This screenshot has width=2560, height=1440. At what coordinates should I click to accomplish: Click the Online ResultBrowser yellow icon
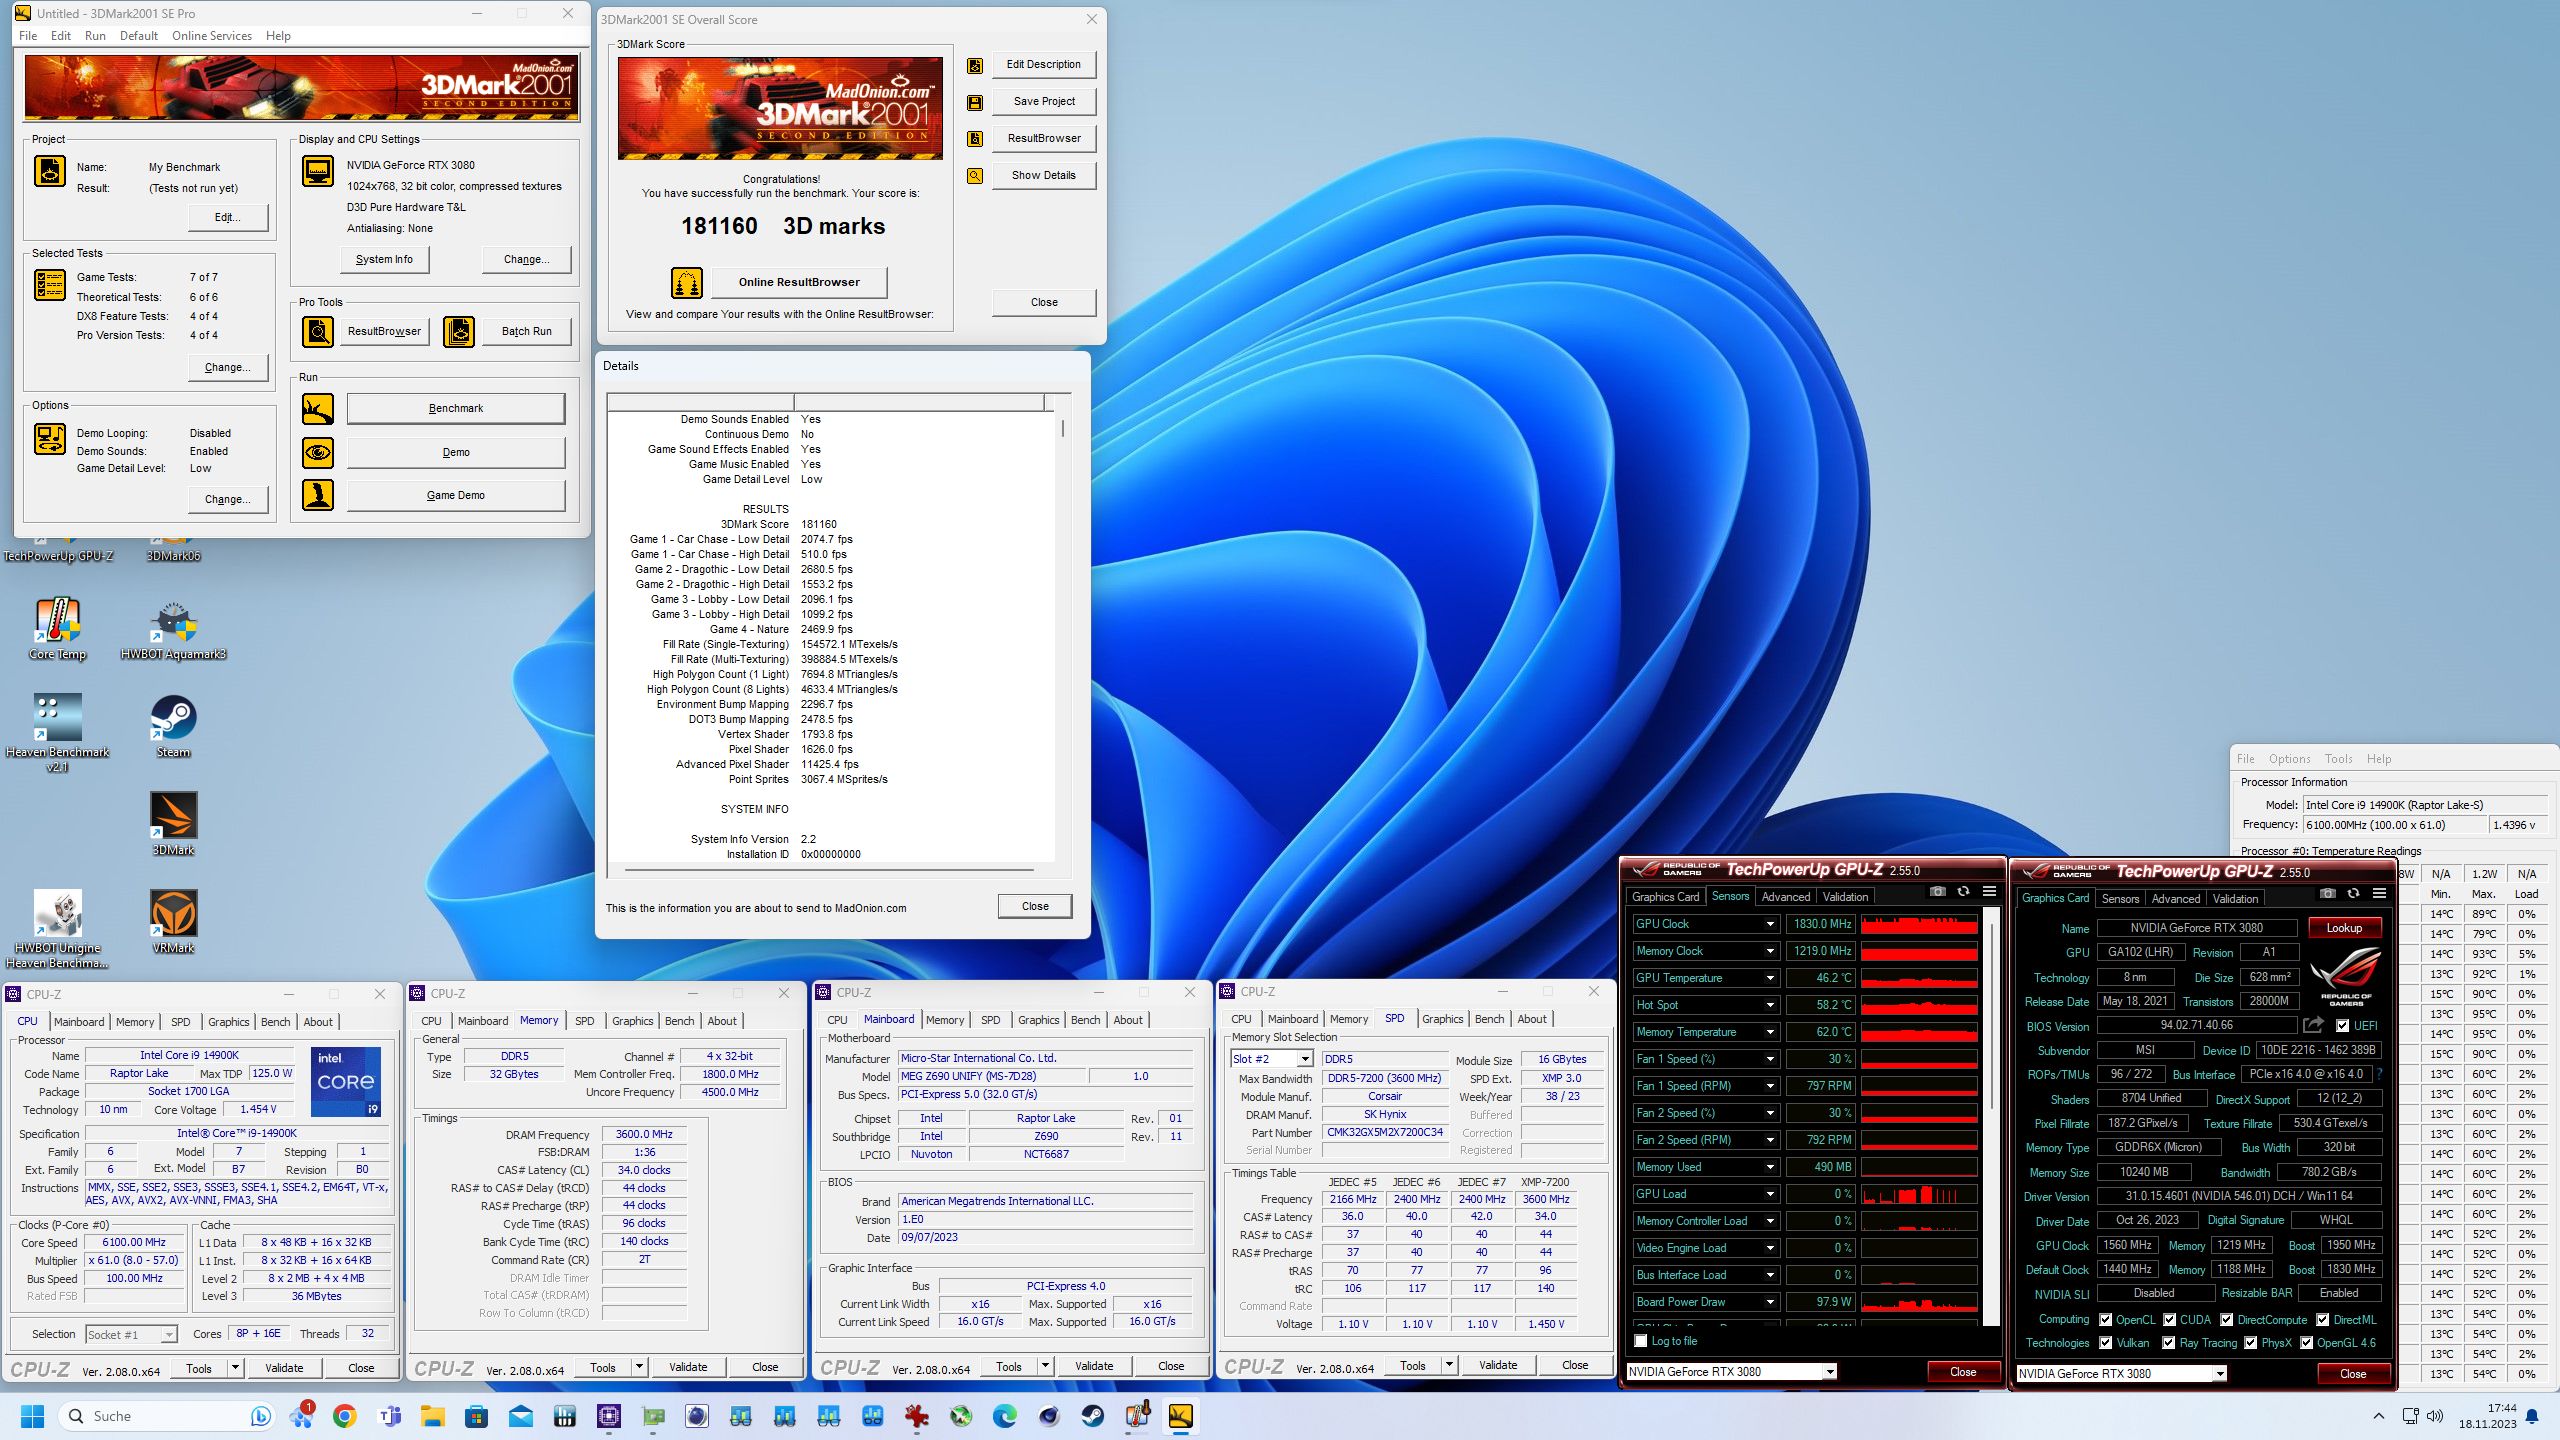click(687, 283)
